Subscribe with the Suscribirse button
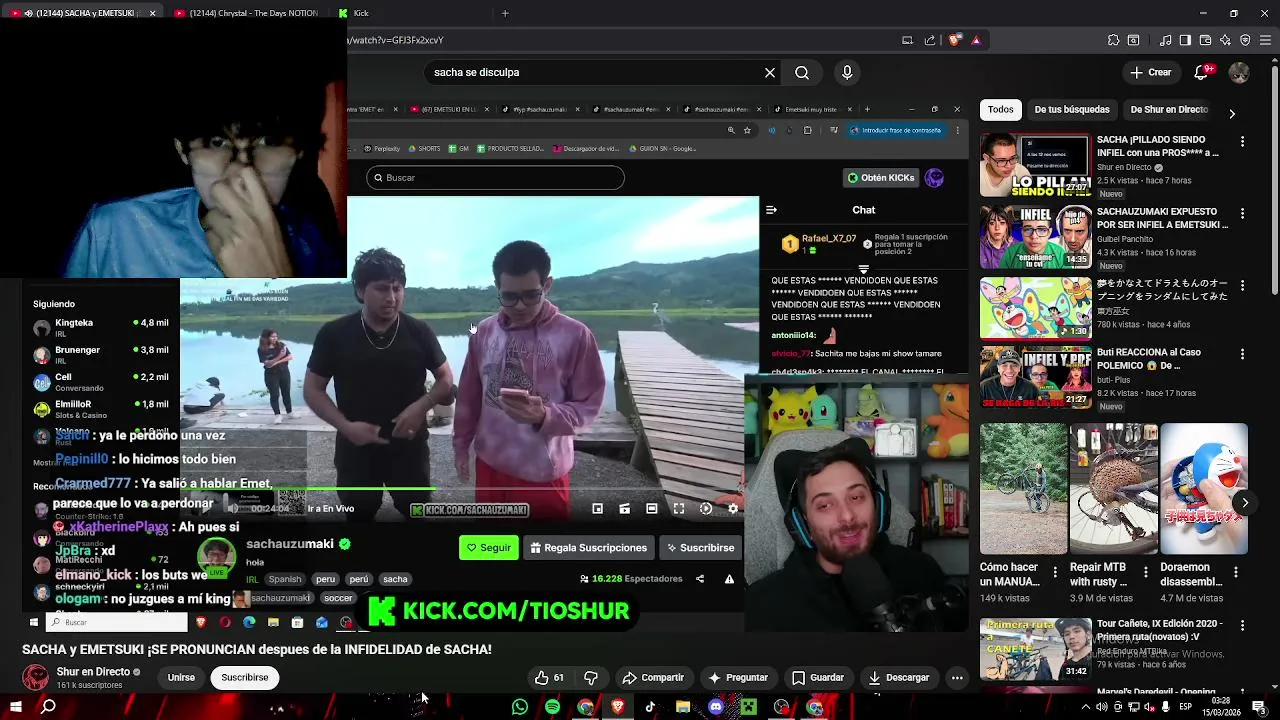 pyautogui.click(x=245, y=678)
